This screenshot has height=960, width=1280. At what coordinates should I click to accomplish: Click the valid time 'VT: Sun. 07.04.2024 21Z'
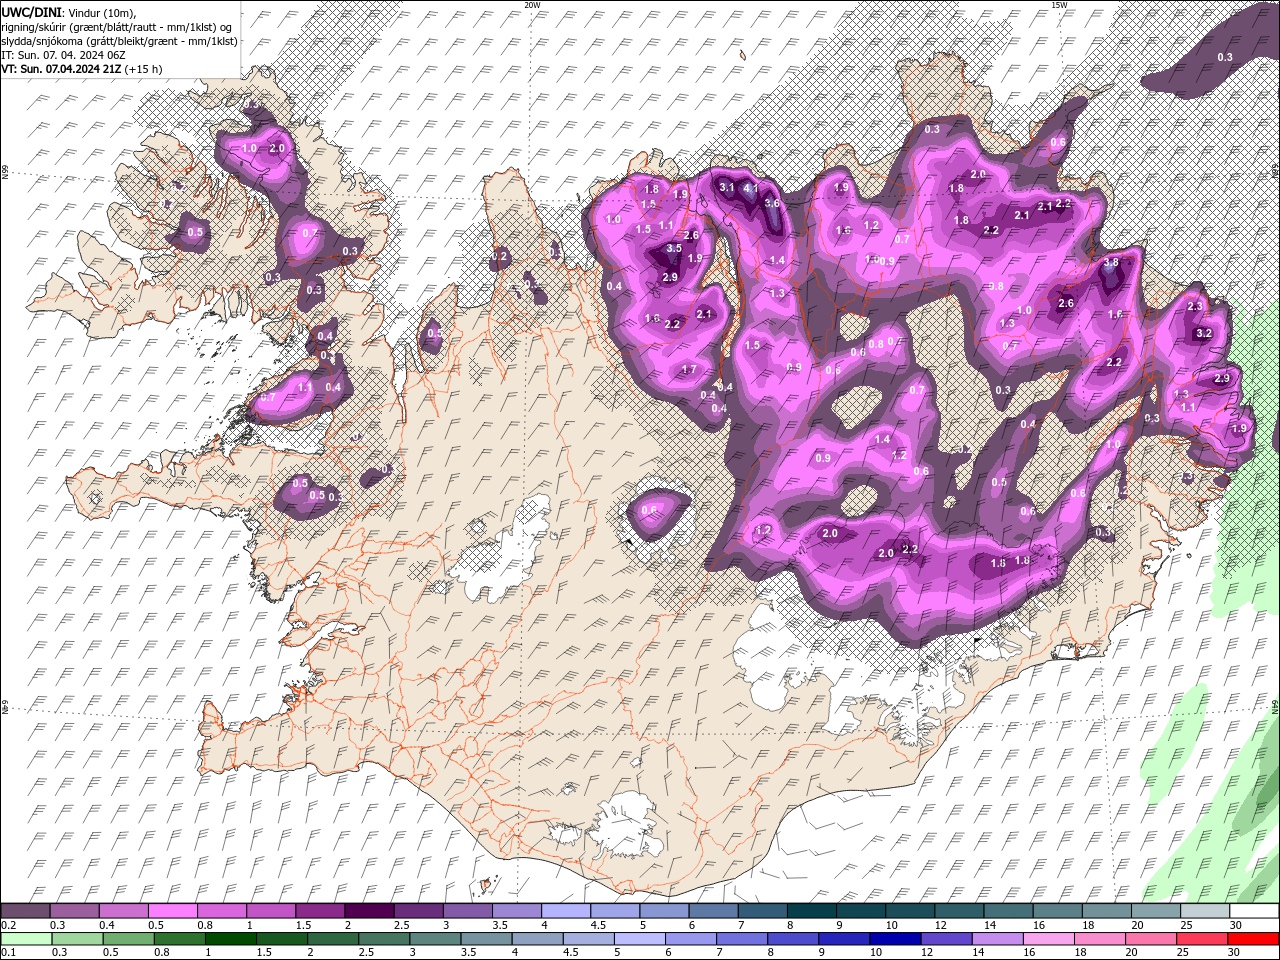coord(62,68)
